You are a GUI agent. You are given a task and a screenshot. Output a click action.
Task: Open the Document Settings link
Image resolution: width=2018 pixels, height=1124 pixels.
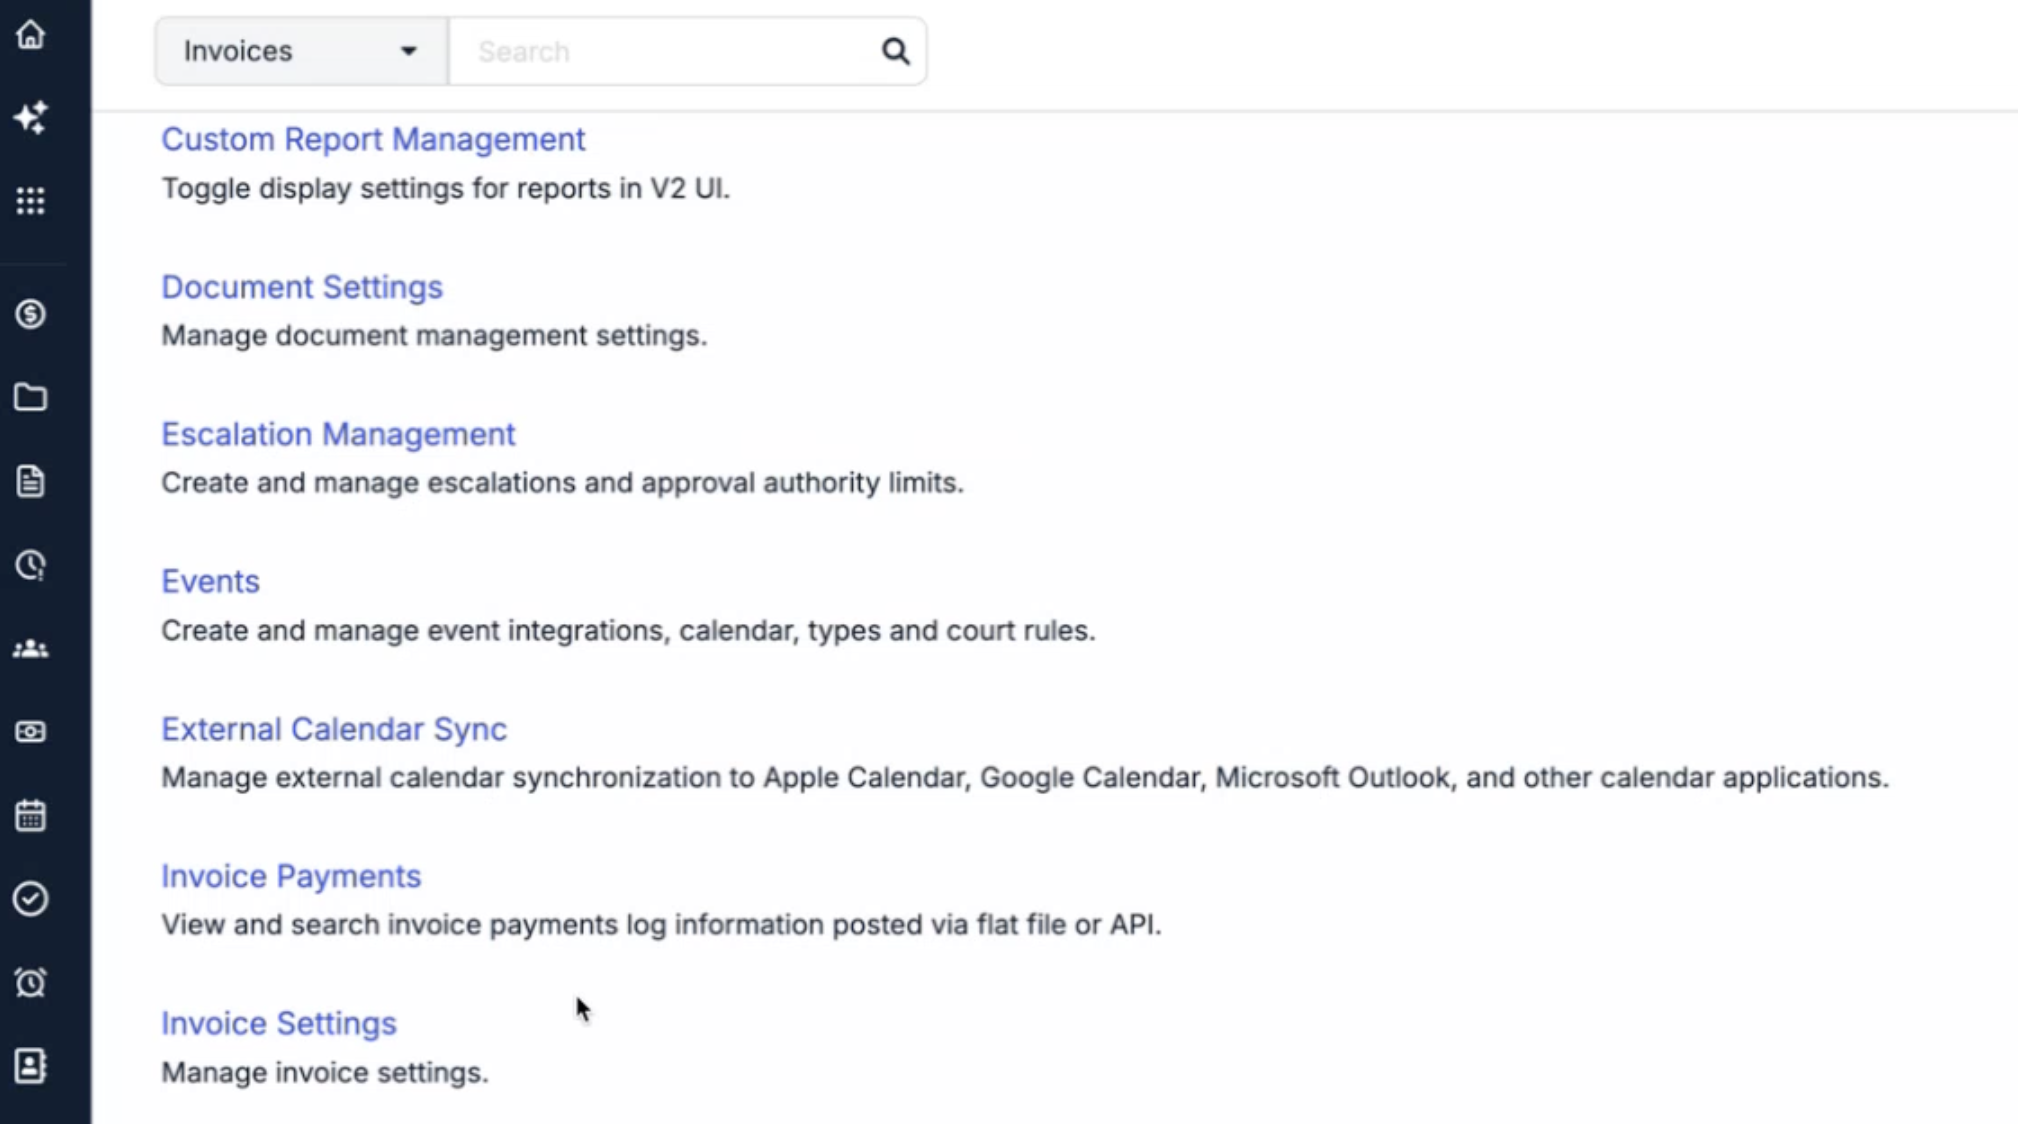pos(302,287)
